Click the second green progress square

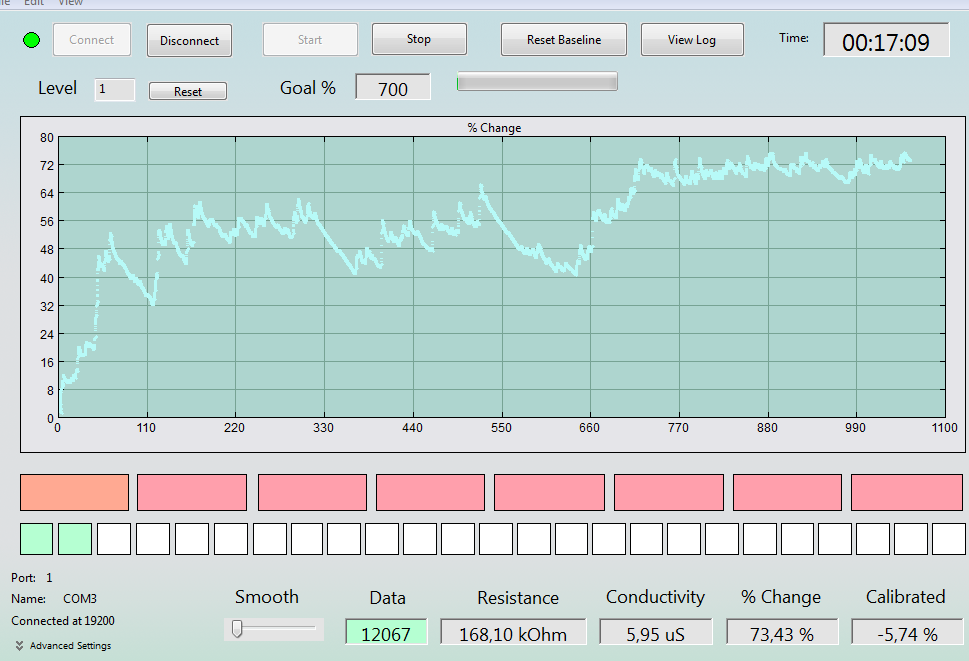point(75,539)
